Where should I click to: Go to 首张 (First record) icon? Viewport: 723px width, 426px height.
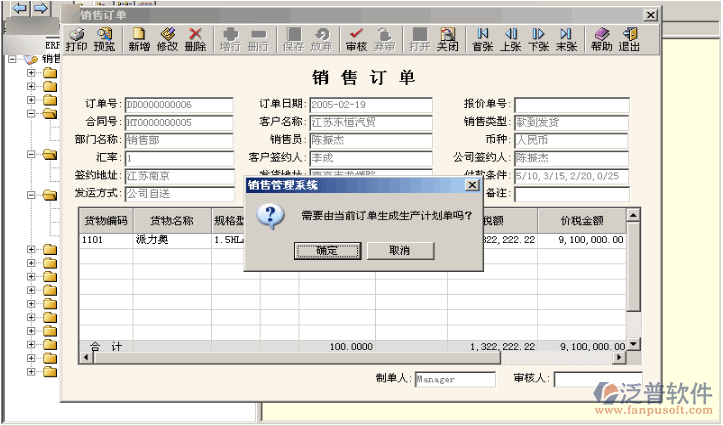(483, 40)
